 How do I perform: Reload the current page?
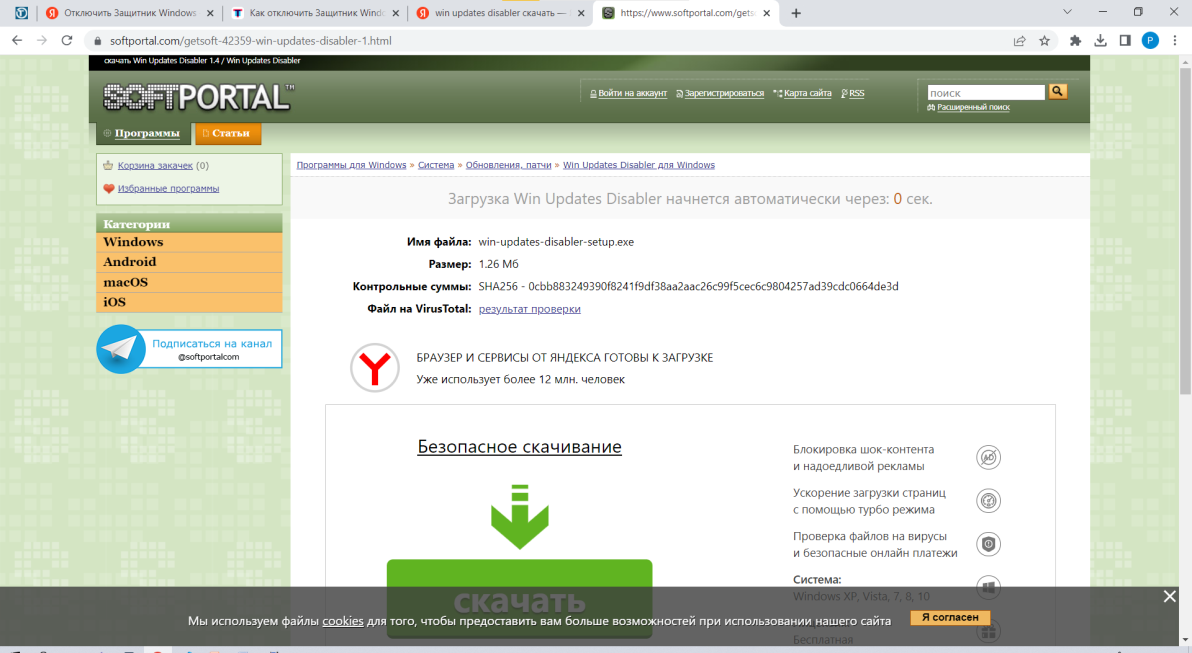(x=67, y=41)
